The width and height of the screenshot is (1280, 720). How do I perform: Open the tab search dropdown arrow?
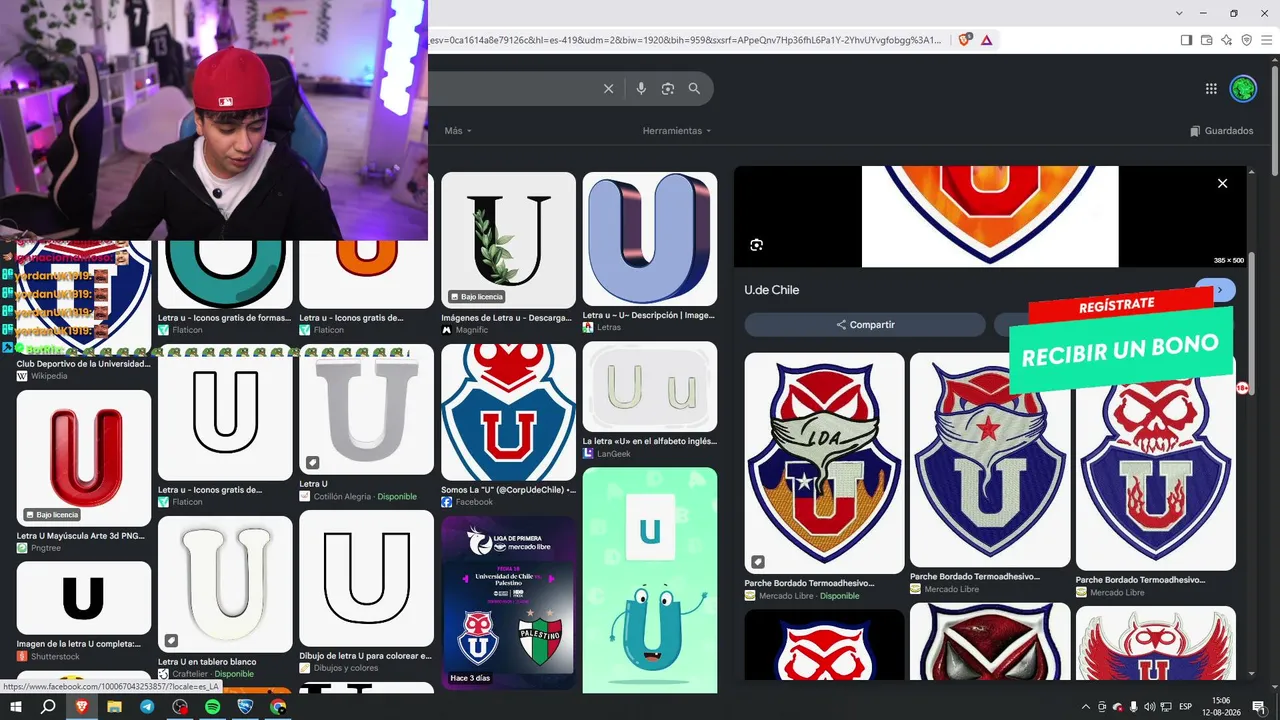pos(1179,13)
